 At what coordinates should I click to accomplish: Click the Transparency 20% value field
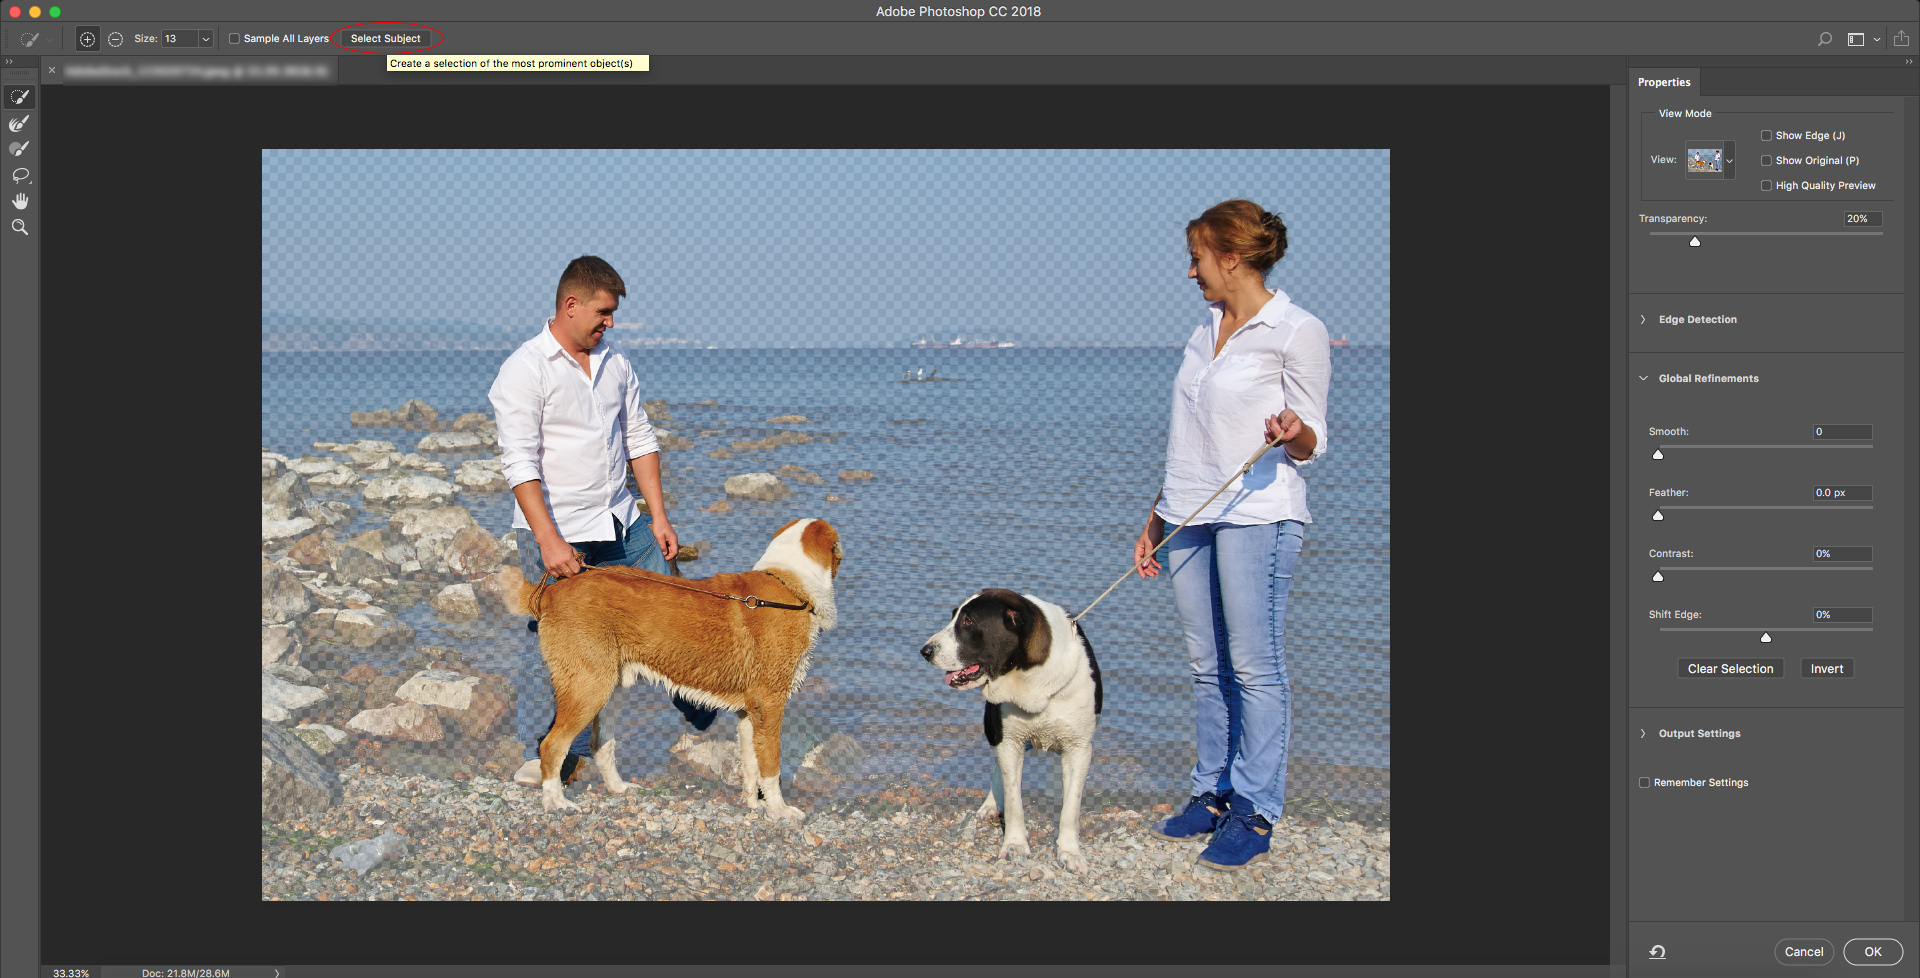pyautogui.click(x=1863, y=219)
